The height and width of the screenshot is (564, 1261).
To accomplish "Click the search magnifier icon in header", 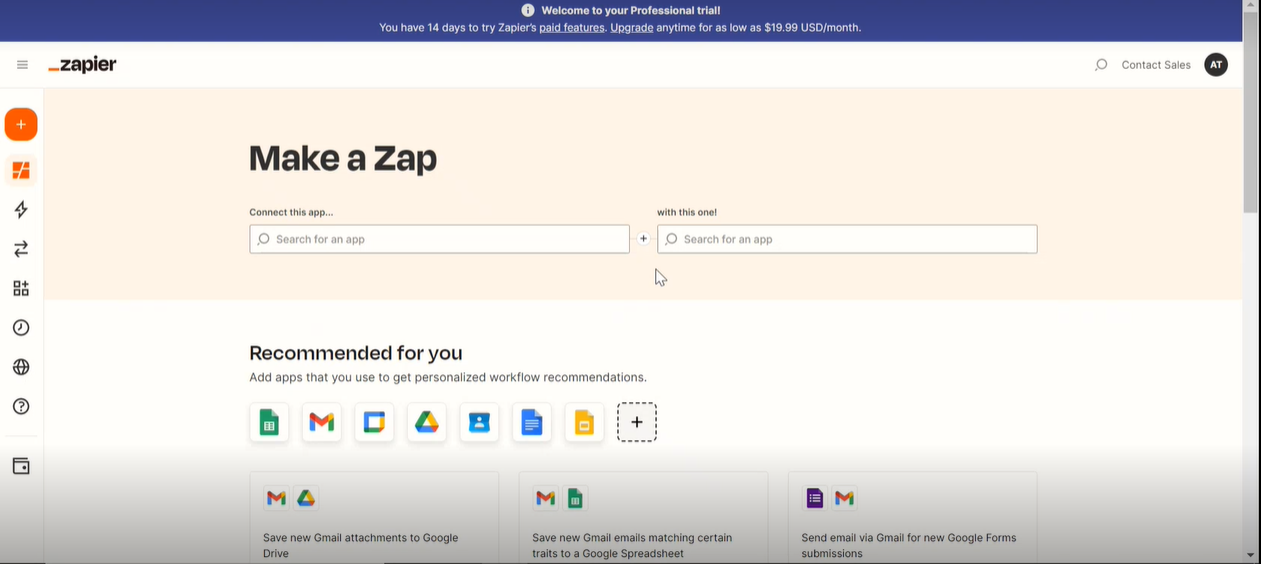I will (1101, 65).
